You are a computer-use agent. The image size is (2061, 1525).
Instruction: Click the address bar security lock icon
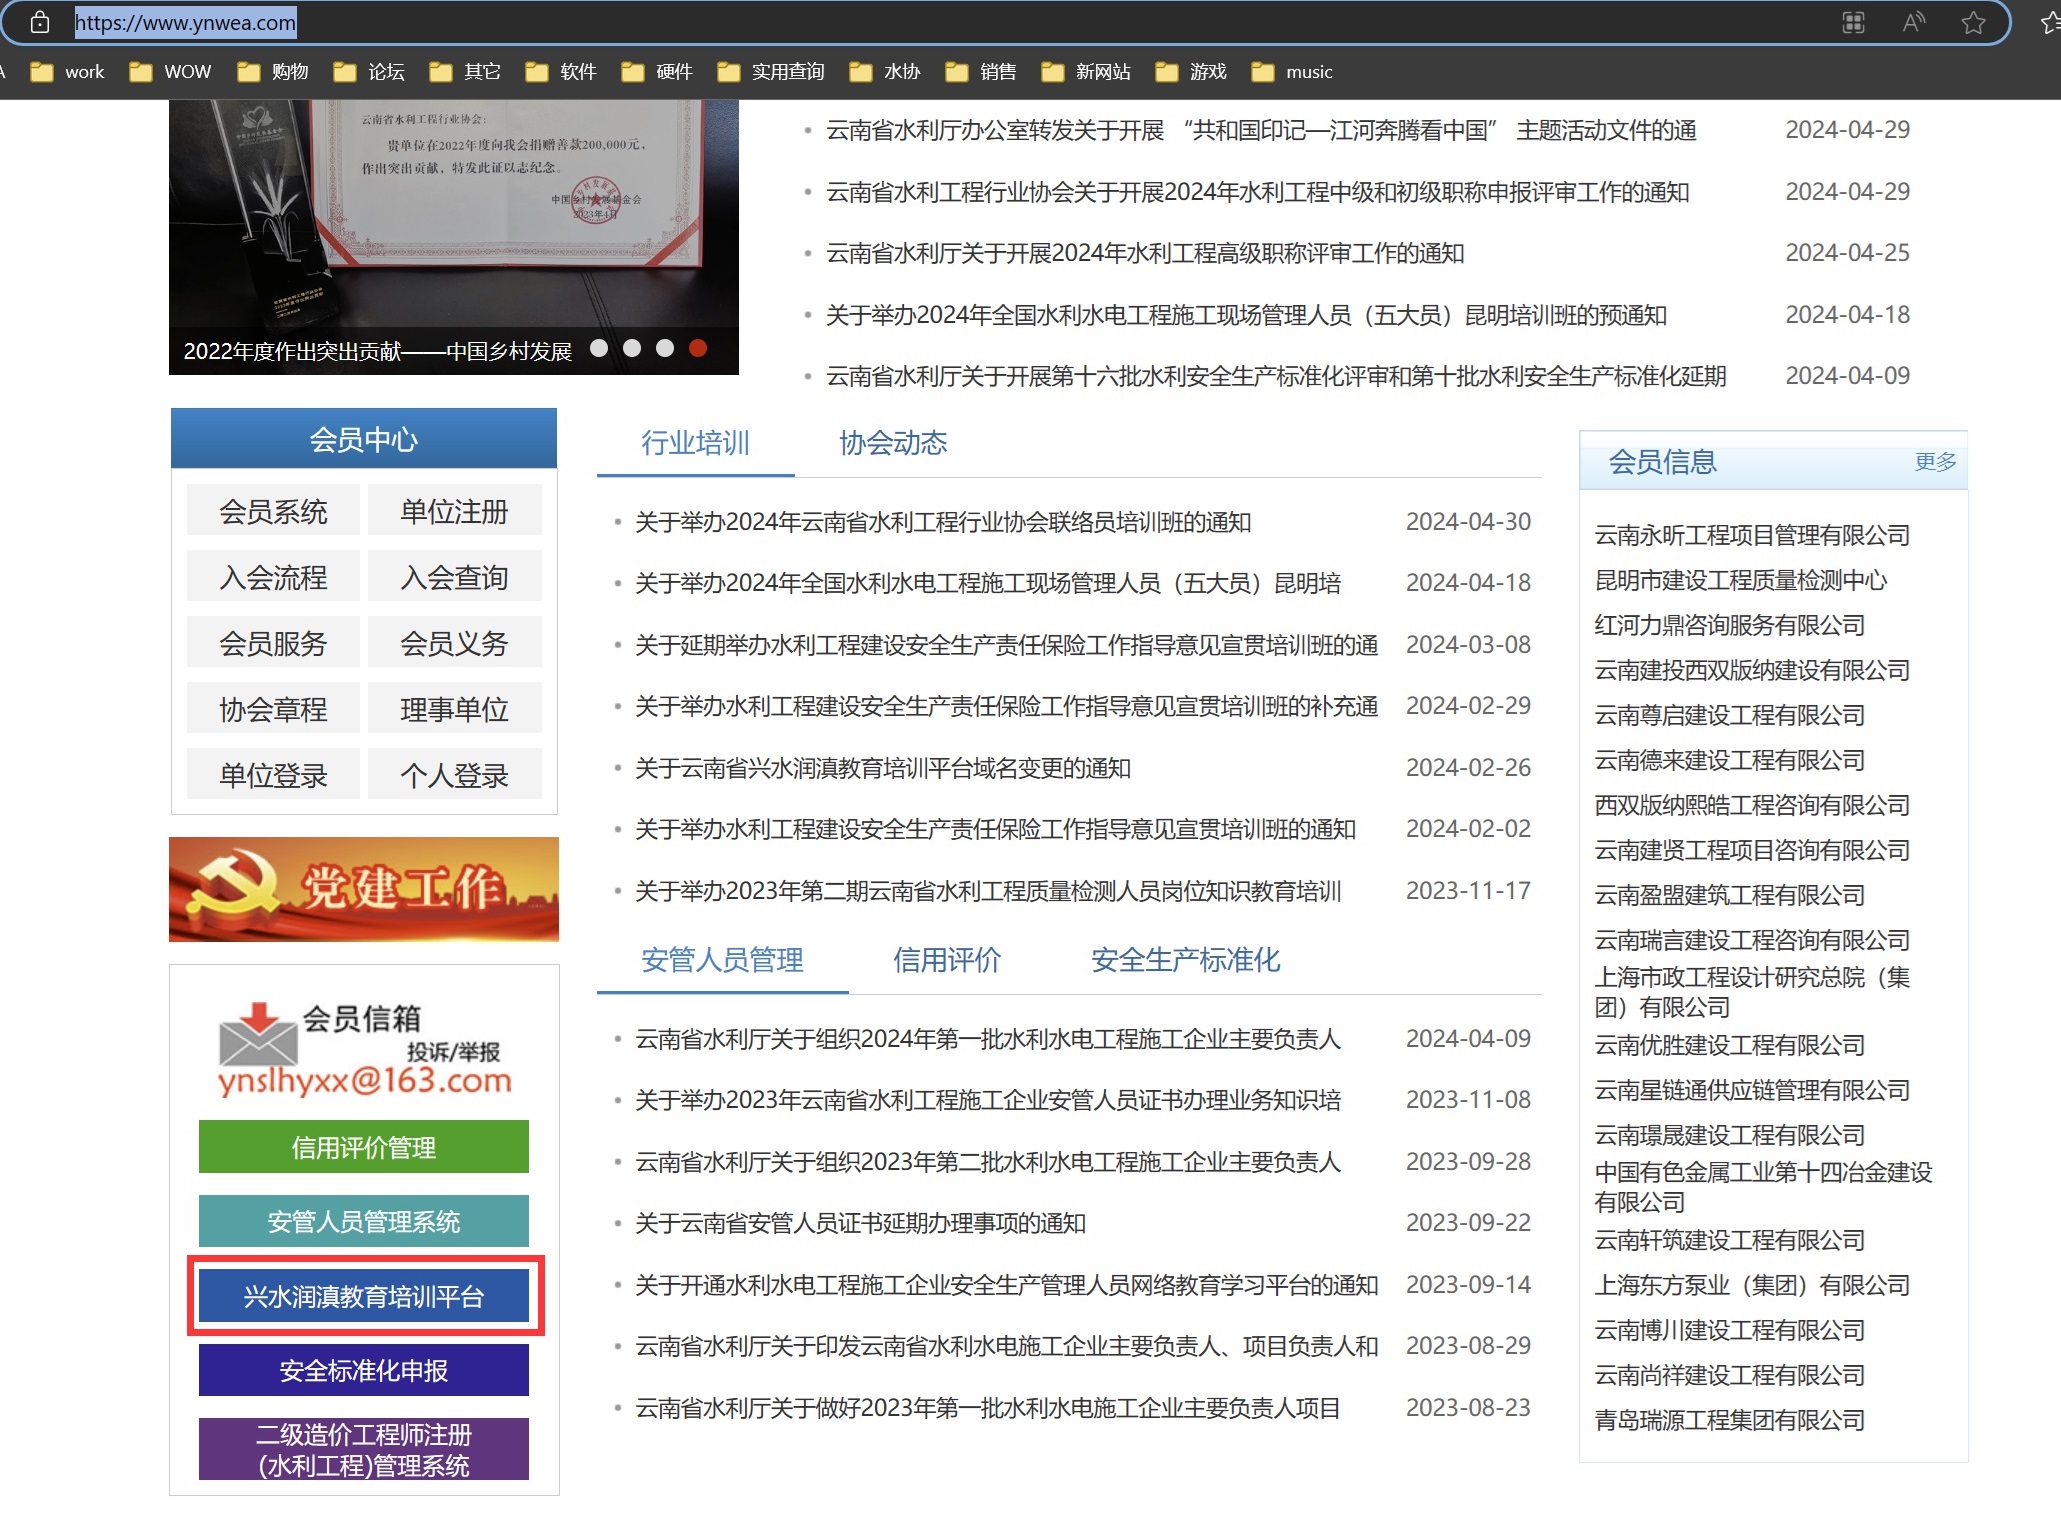[x=39, y=22]
